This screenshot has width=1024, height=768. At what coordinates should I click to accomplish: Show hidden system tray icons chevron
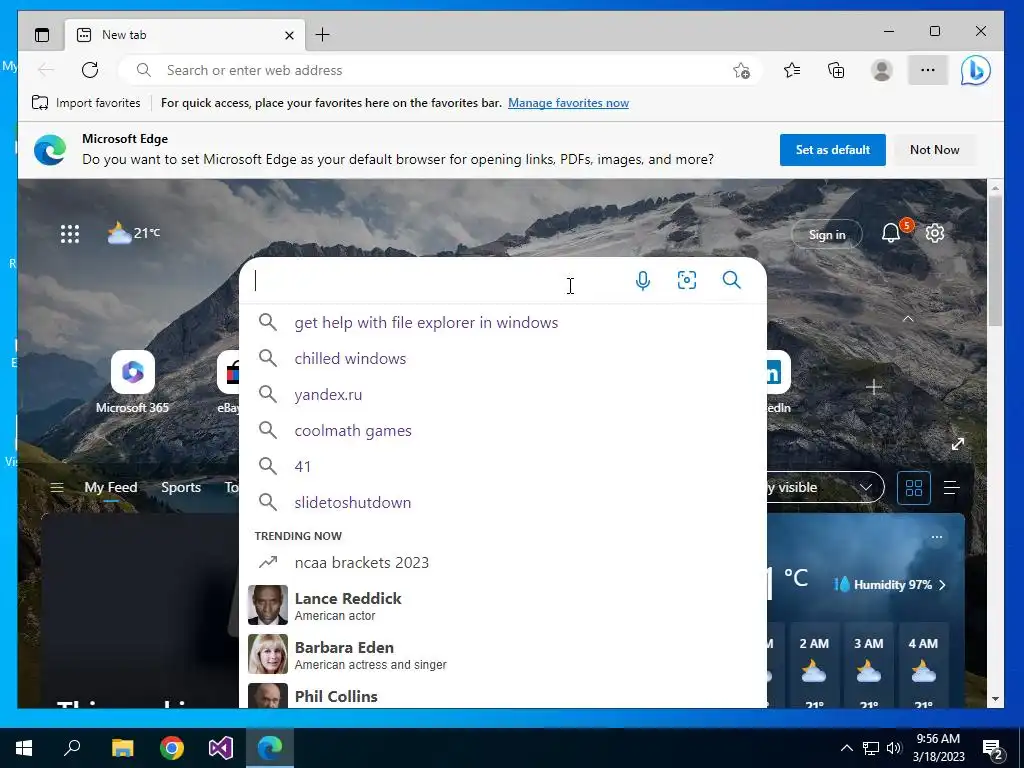coord(846,748)
